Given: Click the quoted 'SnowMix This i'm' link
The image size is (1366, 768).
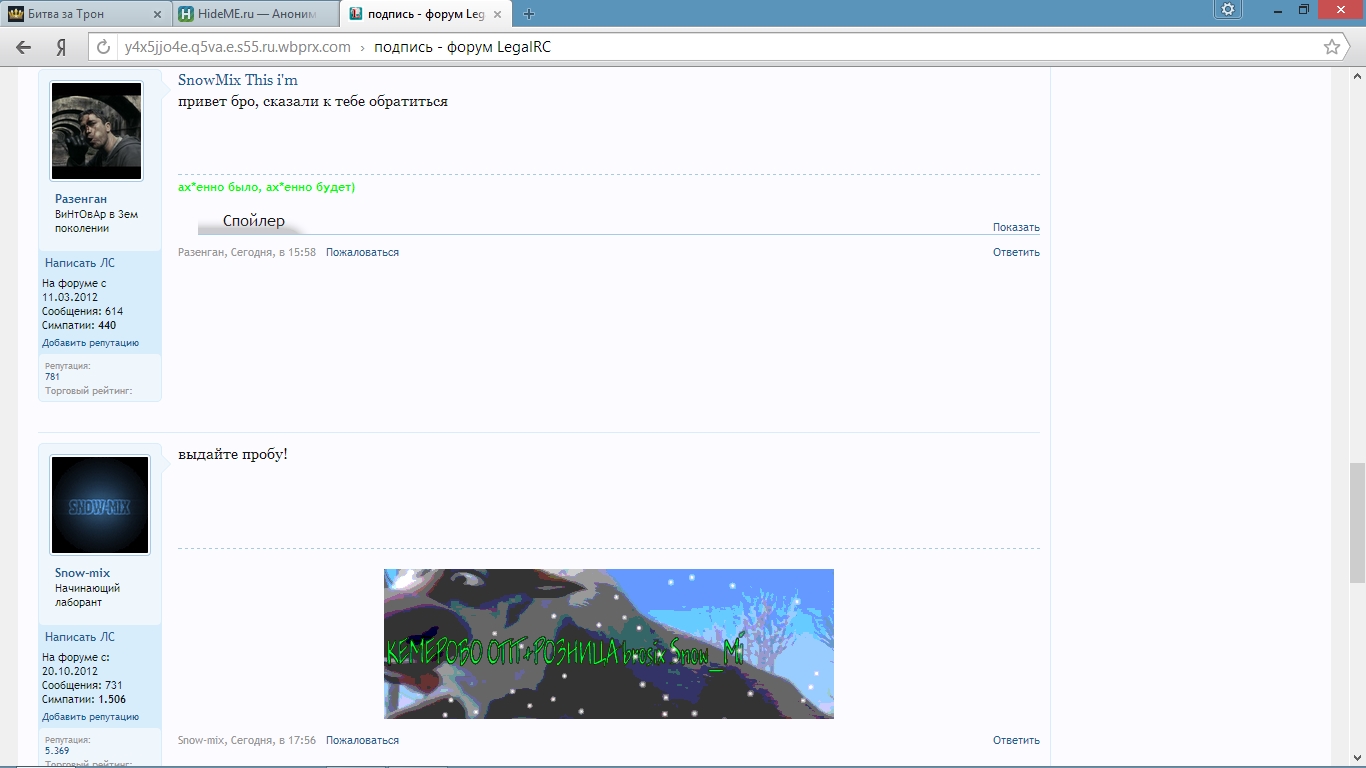Looking at the screenshot, I should tap(238, 80).
